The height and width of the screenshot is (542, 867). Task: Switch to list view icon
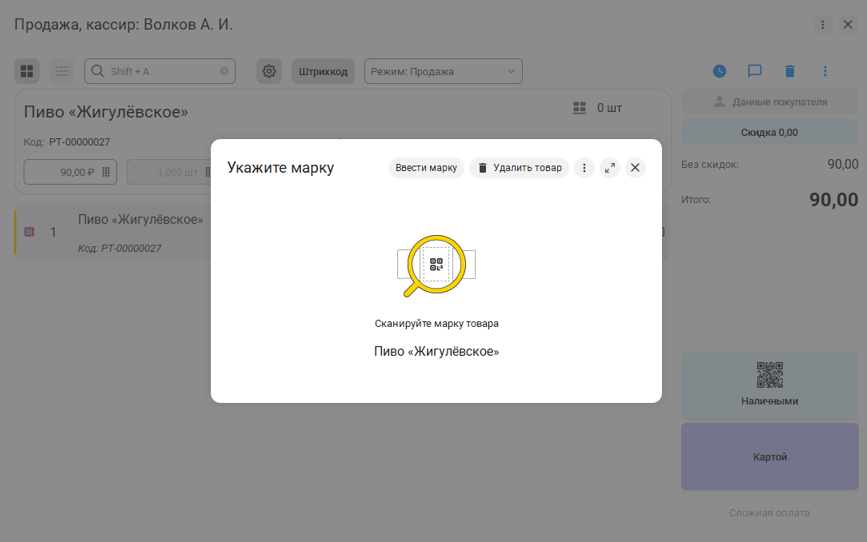point(62,71)
